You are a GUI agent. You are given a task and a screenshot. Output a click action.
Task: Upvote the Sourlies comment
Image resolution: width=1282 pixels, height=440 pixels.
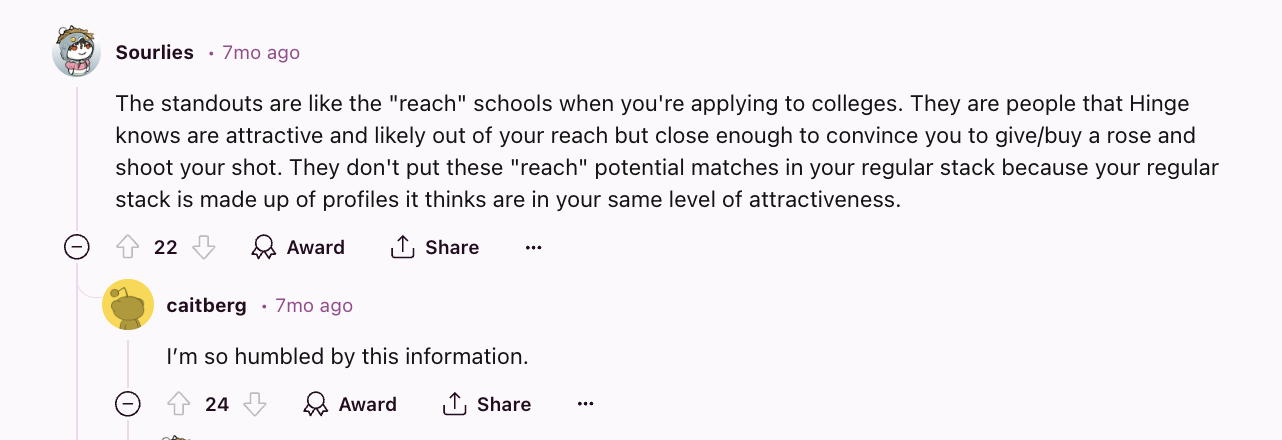pos(128,247)
